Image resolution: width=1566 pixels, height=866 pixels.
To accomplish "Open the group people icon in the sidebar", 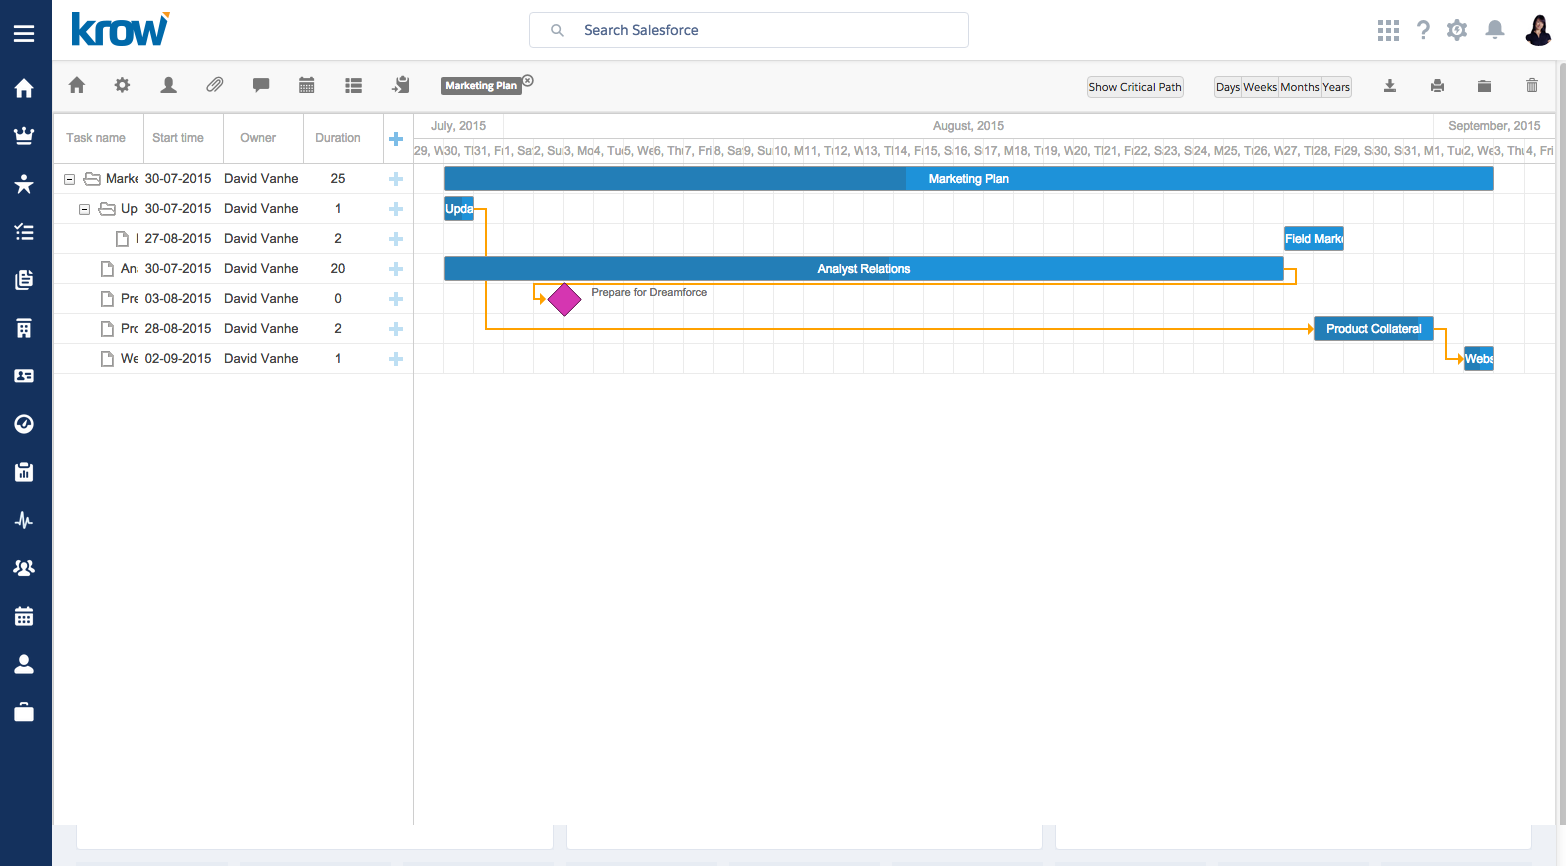I will tap(24, 568).
